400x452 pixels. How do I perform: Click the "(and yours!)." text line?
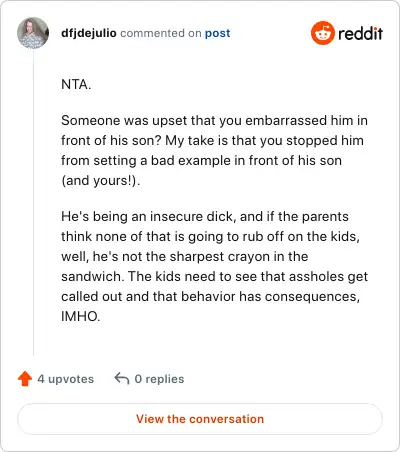tap(101, 181)
